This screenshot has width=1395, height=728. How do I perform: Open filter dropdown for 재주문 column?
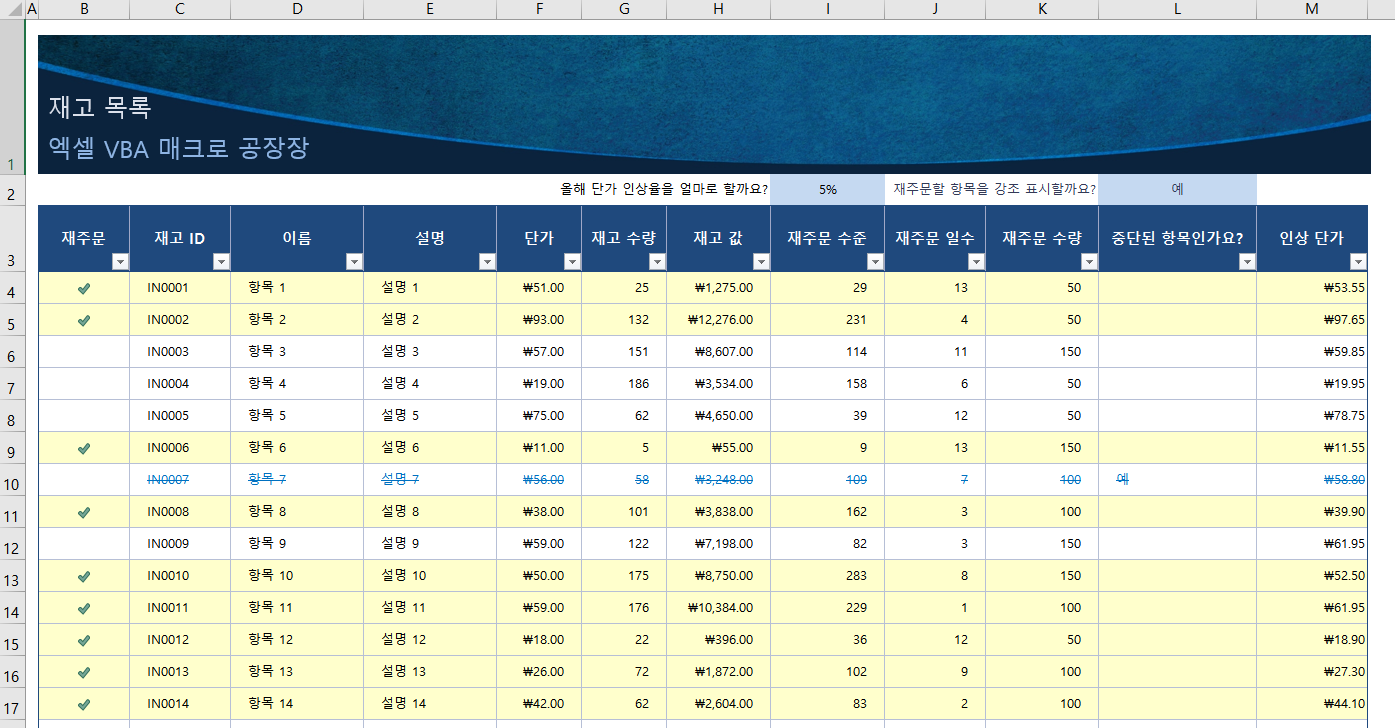120,262
